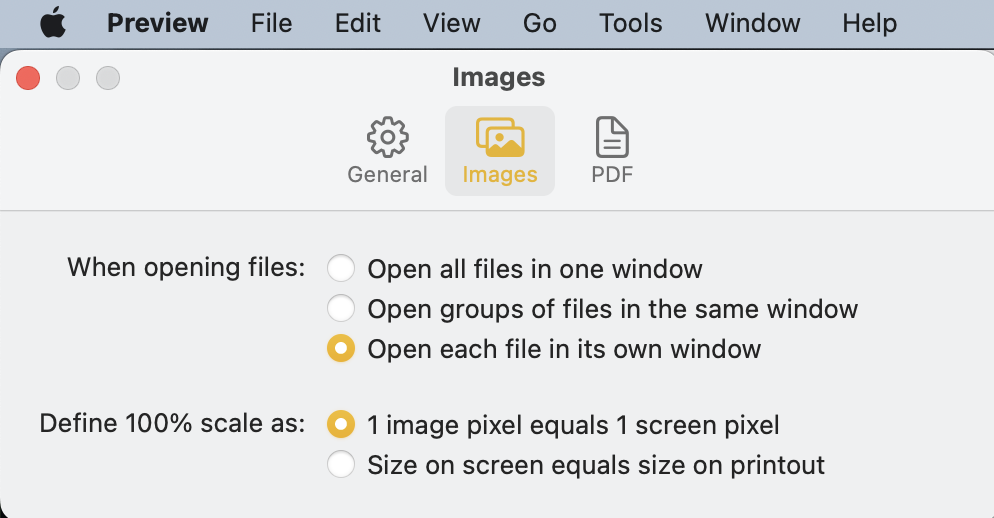The height and width of the screenshot is (518, 994).
Task: Select the Images preferences icon
Action: point(500,138)
